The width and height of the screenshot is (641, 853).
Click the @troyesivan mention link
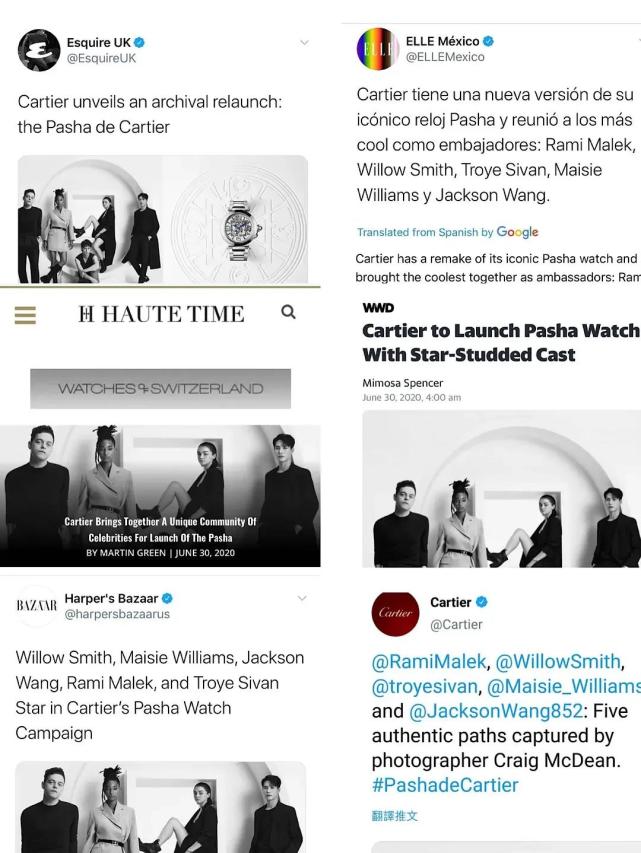pos(425,687)
